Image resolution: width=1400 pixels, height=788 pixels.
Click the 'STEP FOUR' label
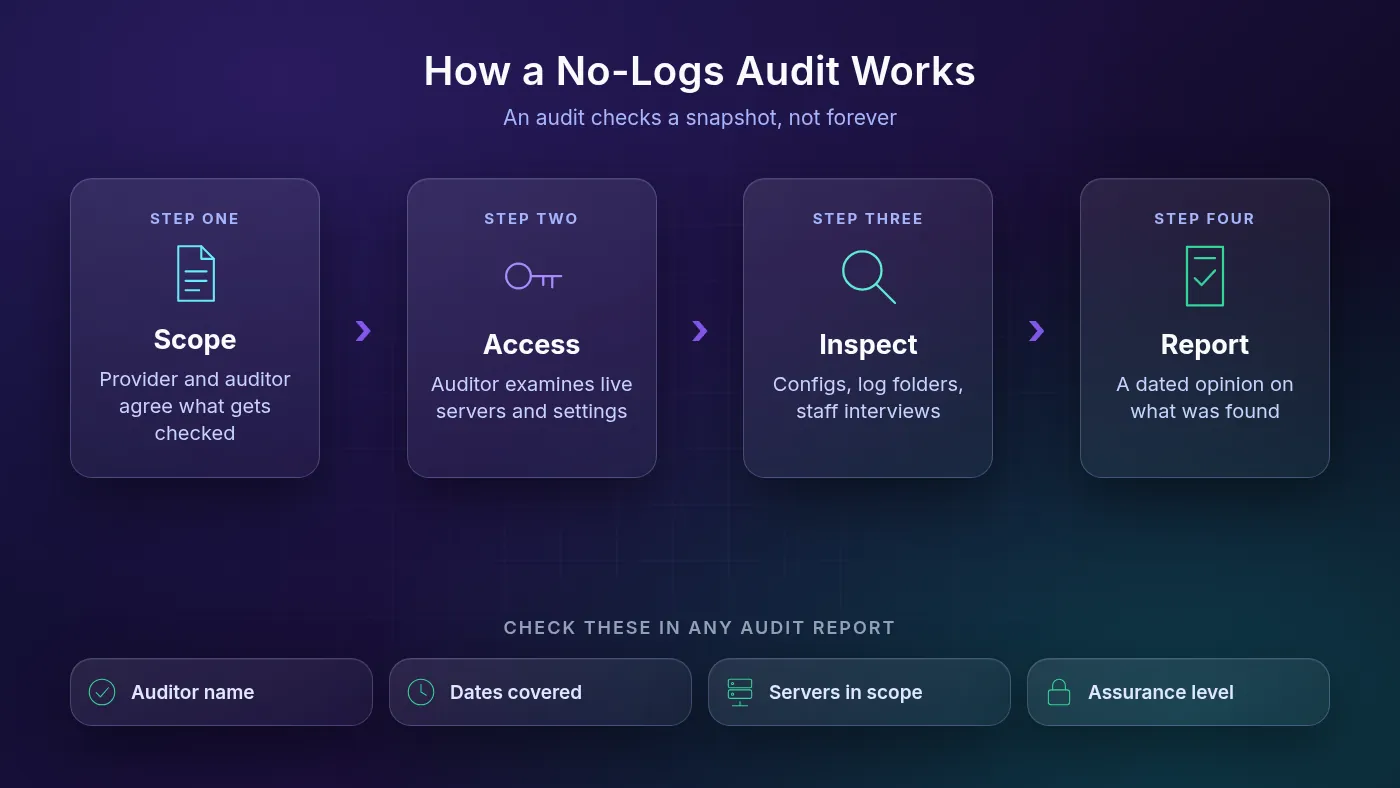[1205, 219]
